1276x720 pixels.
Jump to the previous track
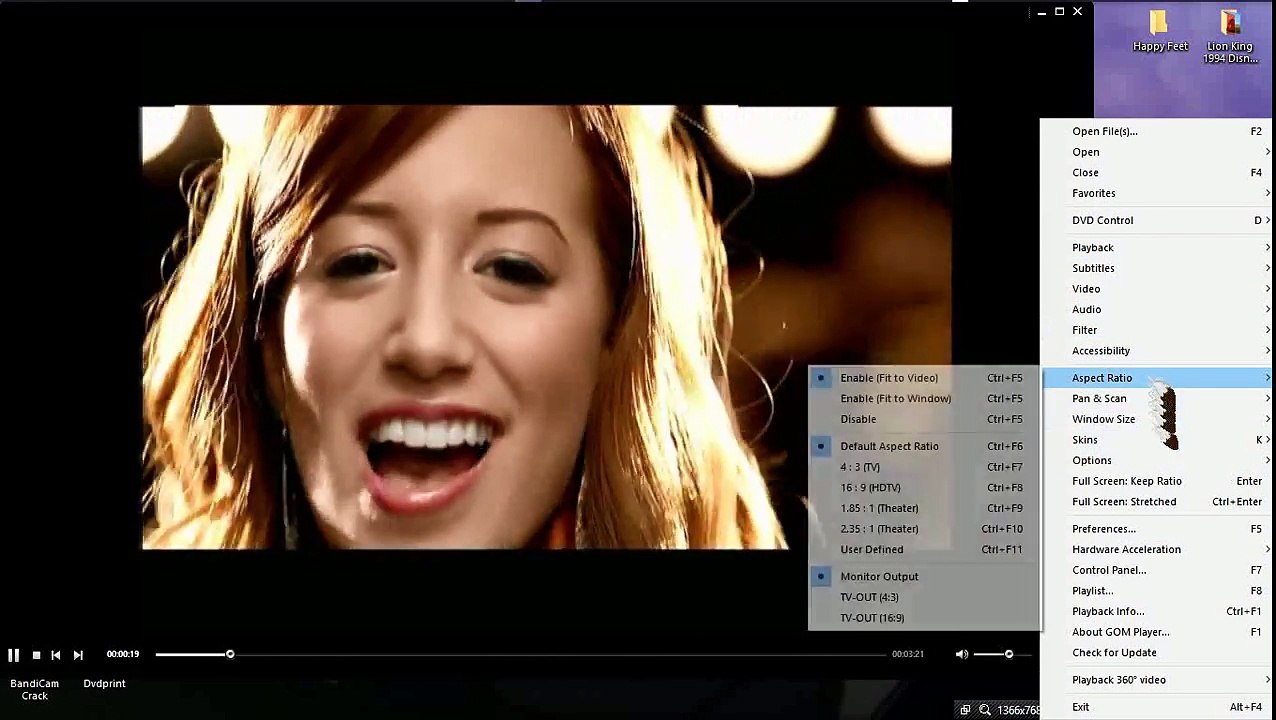[56, 655]
